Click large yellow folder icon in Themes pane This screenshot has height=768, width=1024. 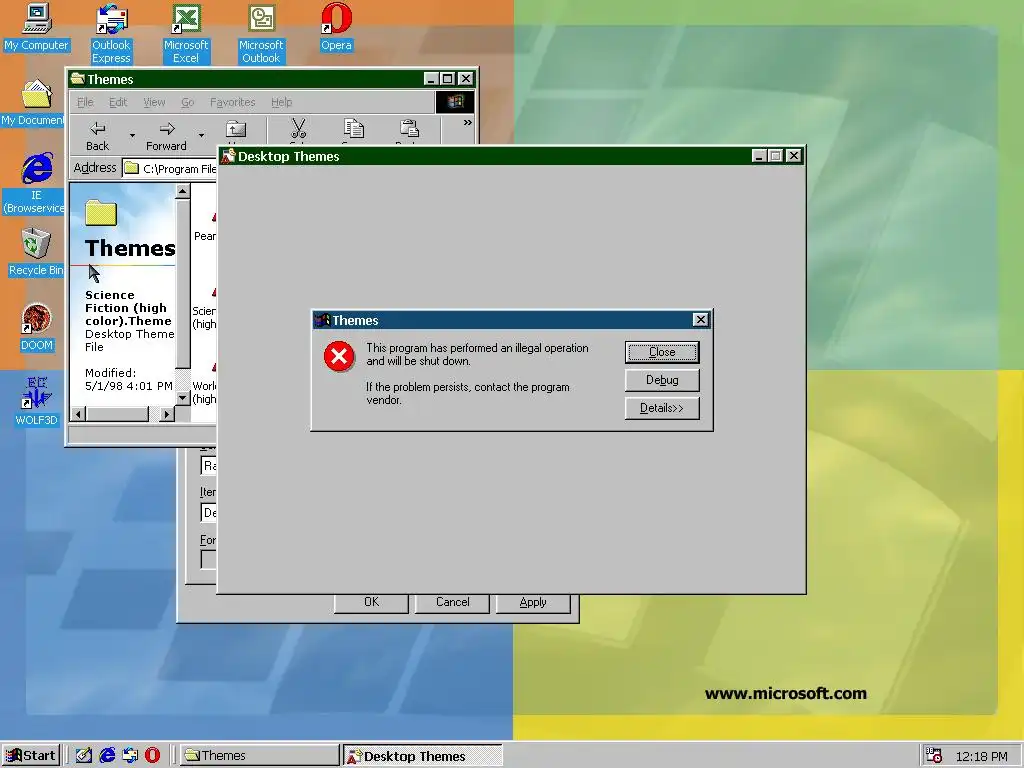pos(101,213)
